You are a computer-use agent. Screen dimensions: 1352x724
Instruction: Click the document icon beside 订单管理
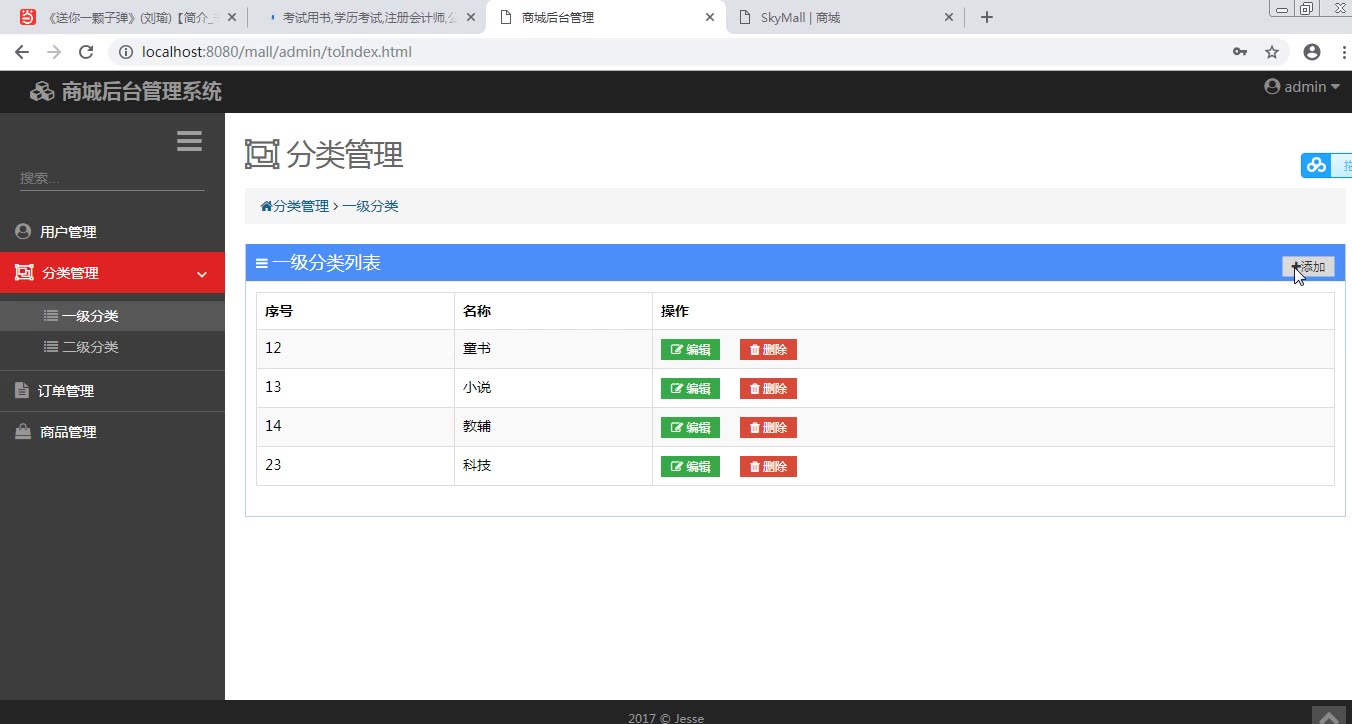tap(22, 390)
